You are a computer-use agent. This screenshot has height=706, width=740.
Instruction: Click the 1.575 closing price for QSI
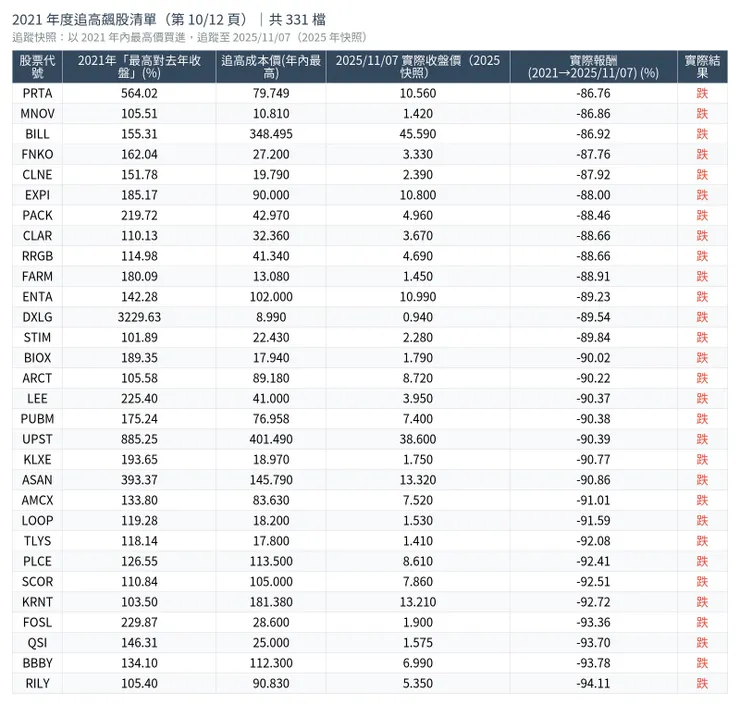click(418, 643)
